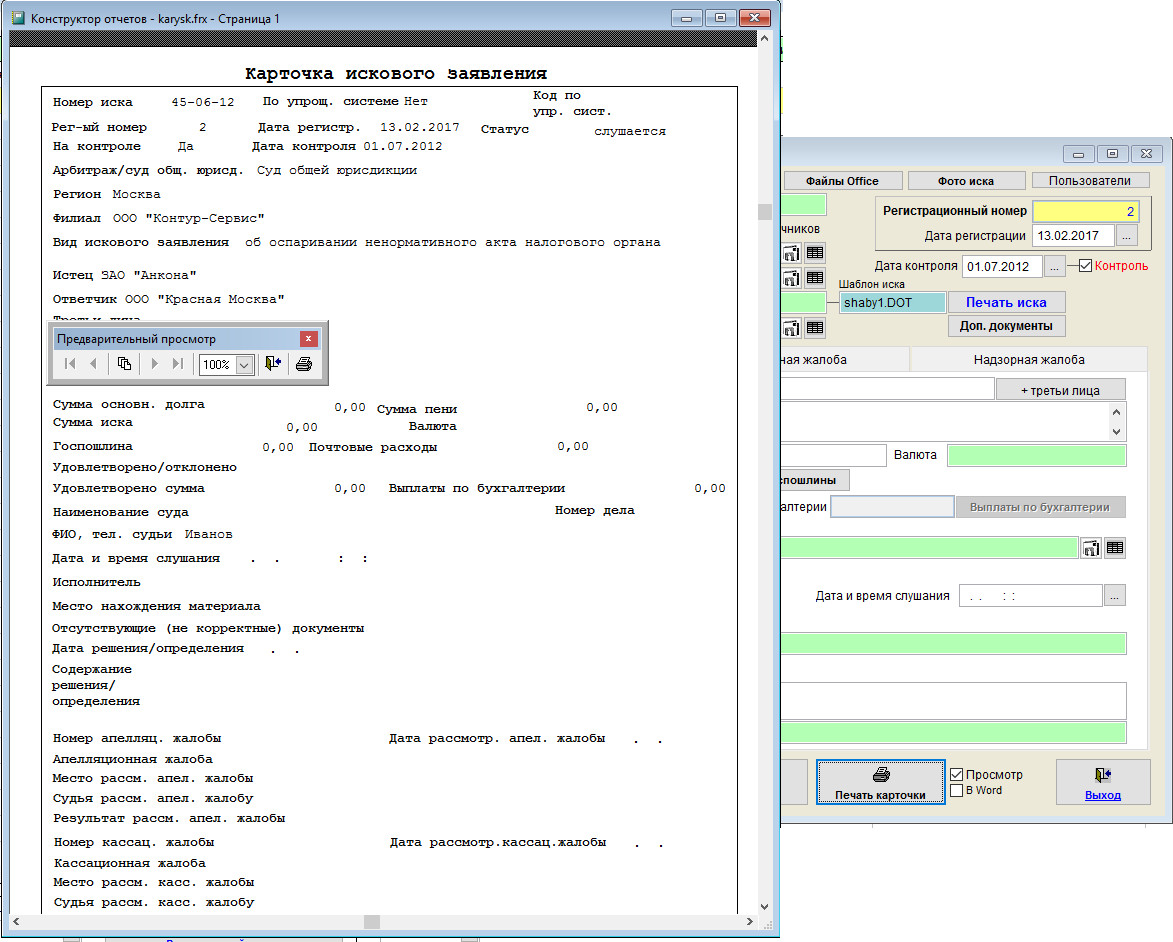
Task: Go to first page of preview
Action: (x=70, y=364)
